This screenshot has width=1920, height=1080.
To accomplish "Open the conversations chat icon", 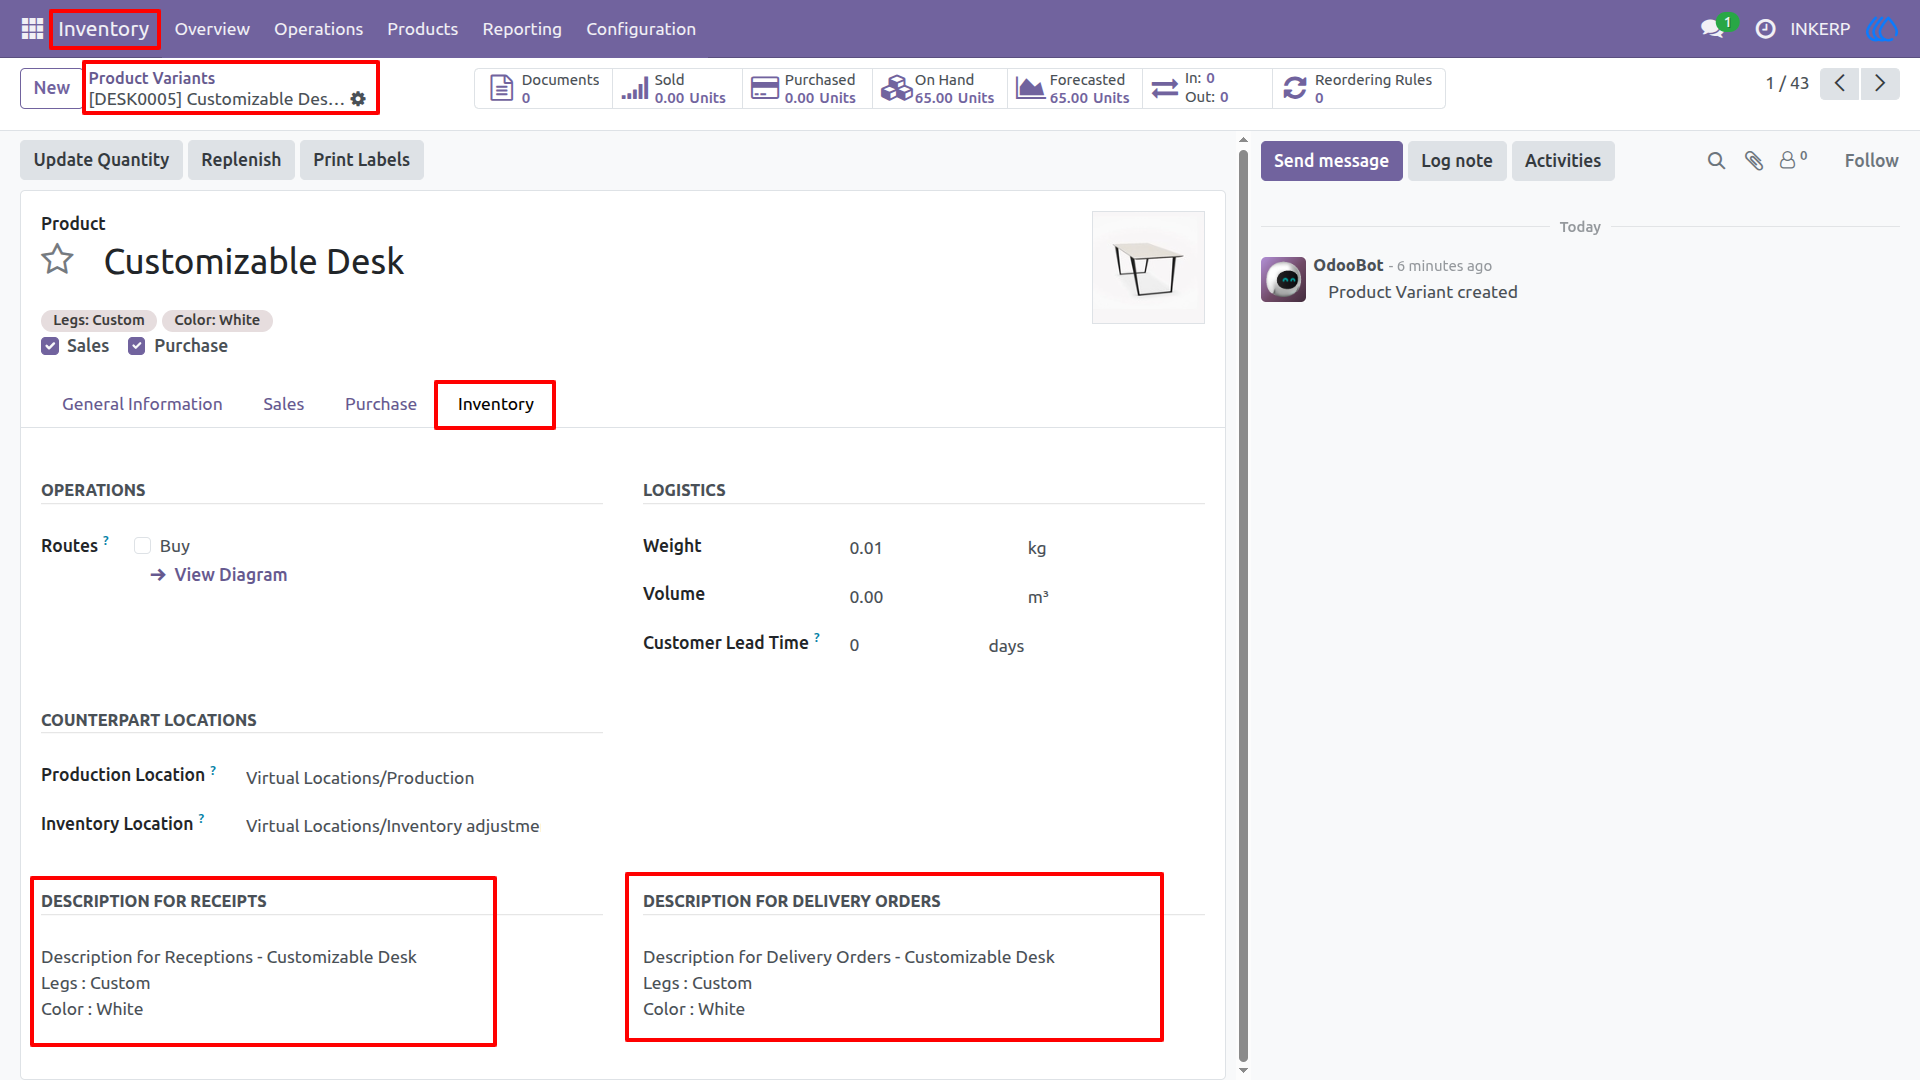I will tap(1713, 29).
